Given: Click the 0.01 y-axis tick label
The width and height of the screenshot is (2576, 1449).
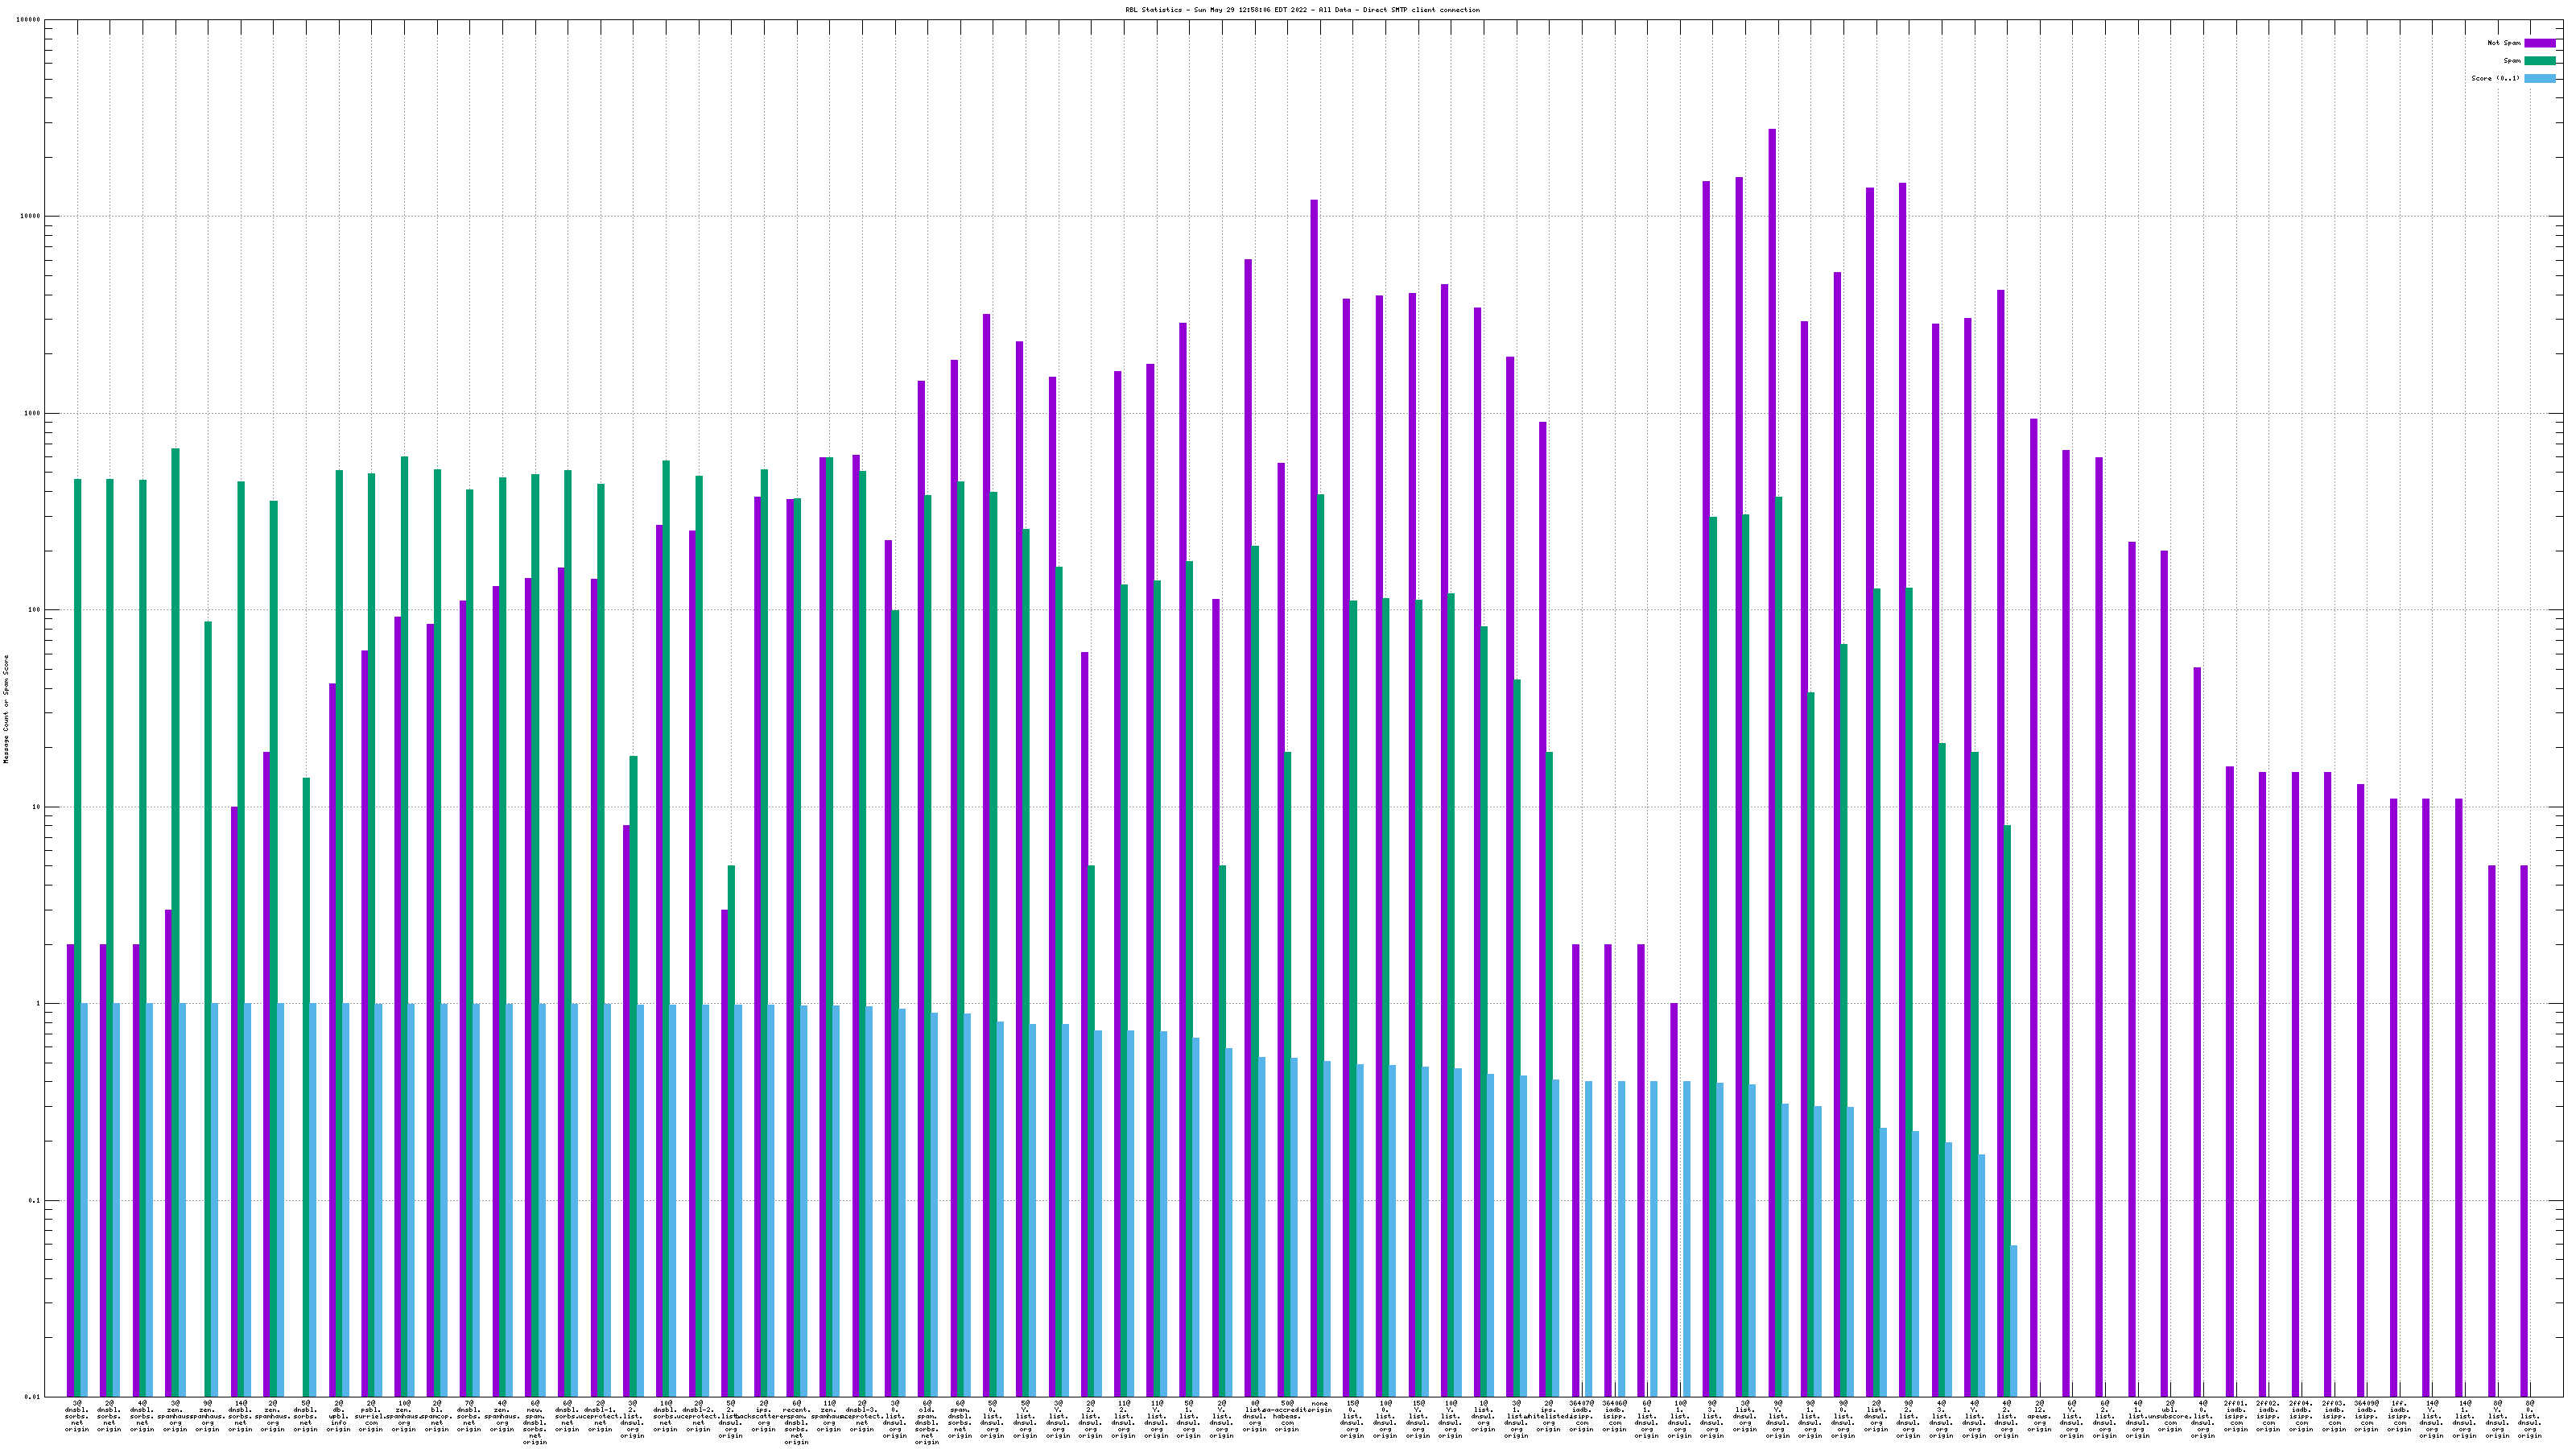Looking at the screenshot, I should pos(32,1397).
